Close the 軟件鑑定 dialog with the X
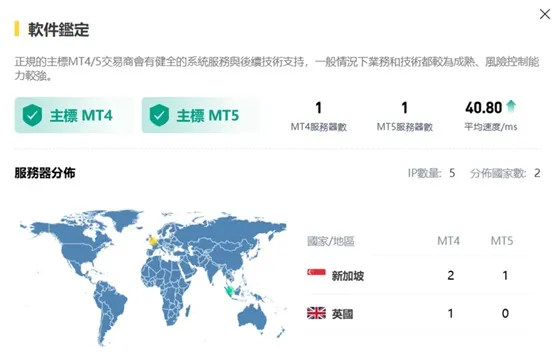 click(x=545, y=14)
